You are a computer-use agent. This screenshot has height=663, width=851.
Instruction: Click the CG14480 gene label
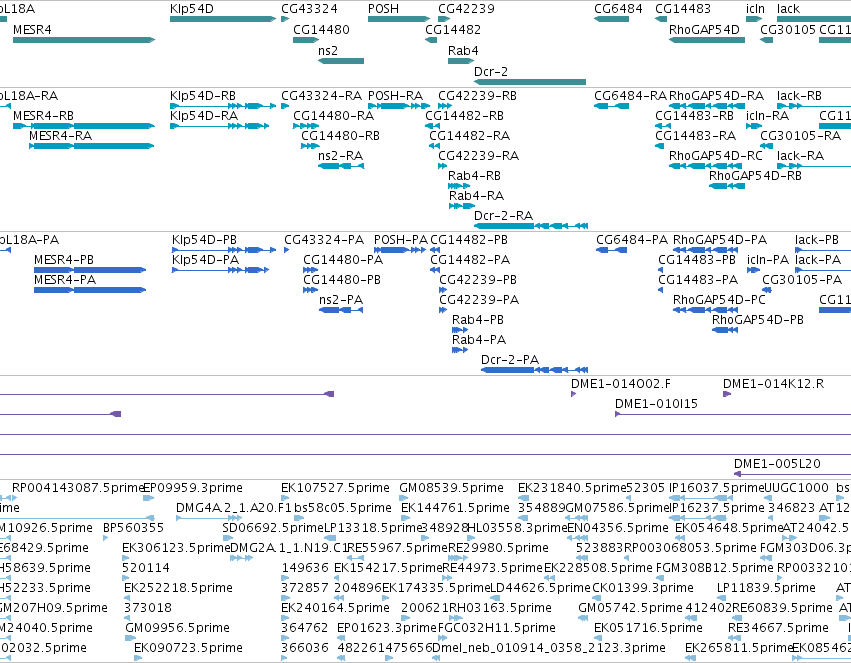(x=321, y=30)
